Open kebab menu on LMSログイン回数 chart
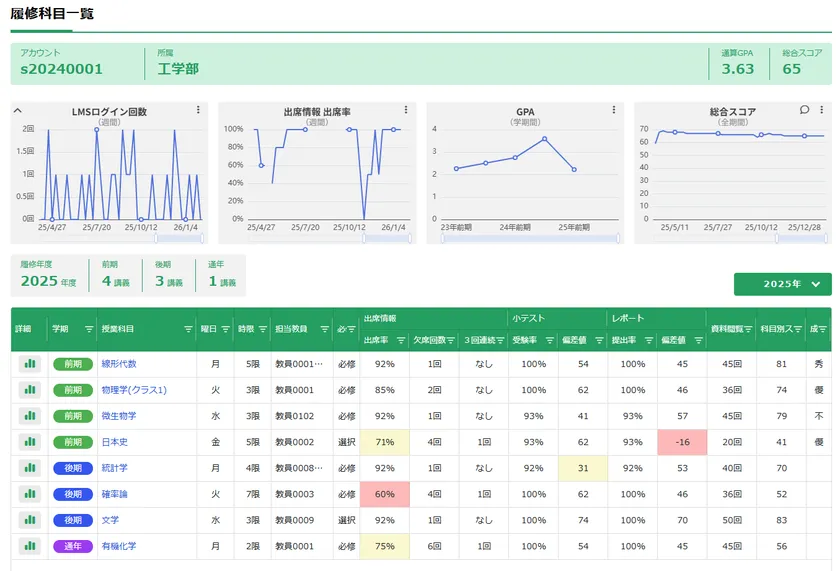The height and width of the screenshot is (571, 840). point(198,110)
